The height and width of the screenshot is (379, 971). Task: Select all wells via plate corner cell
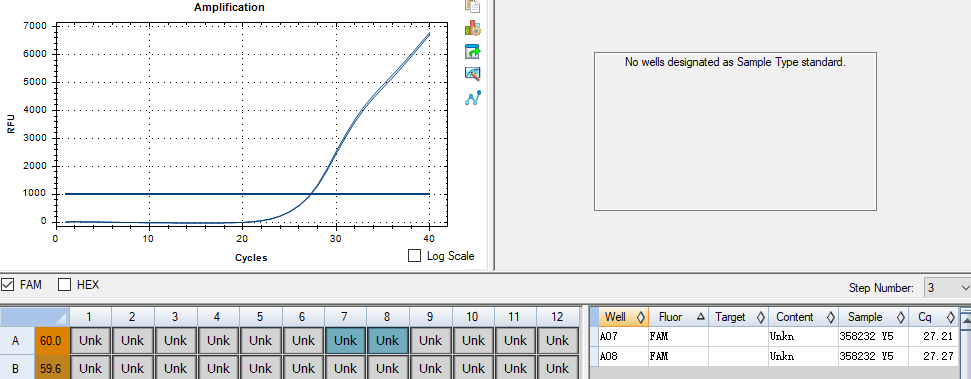35,317
